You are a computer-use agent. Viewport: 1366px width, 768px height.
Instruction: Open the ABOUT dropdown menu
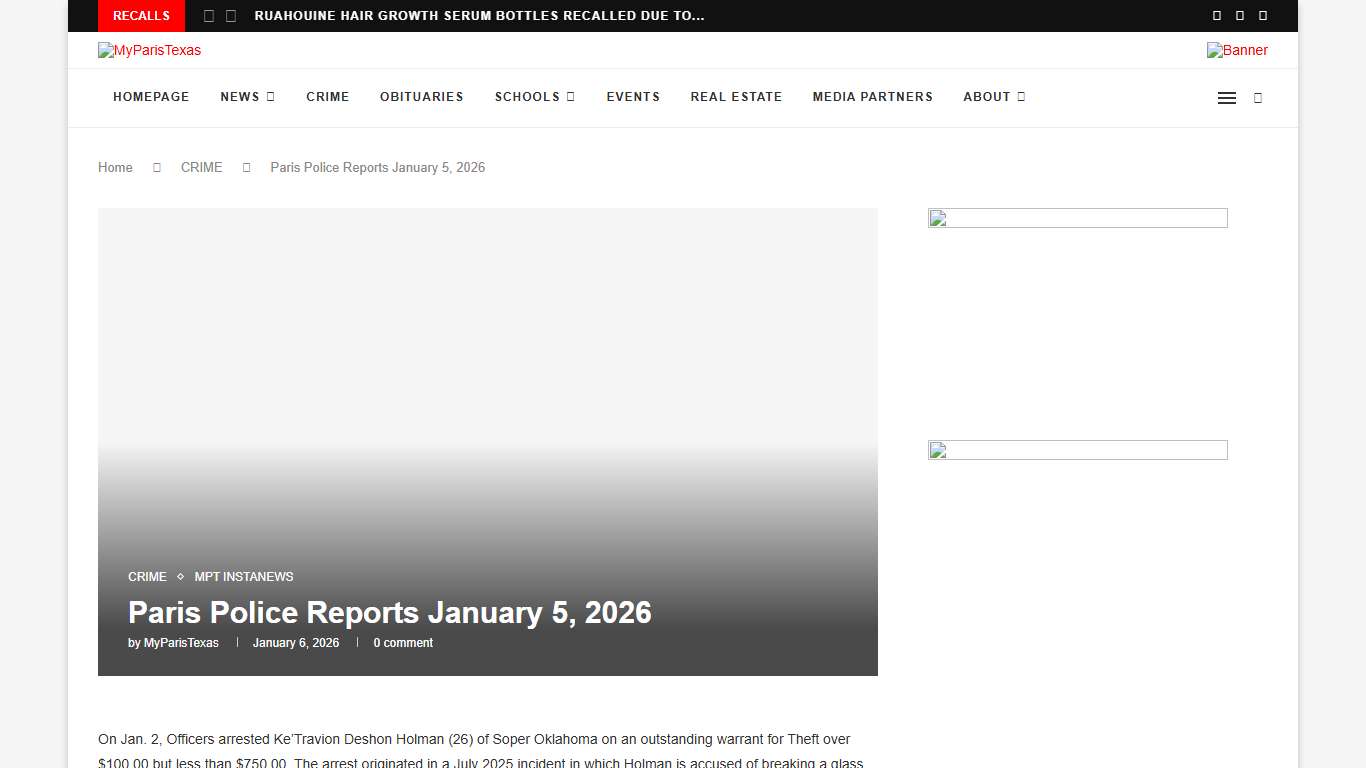tap(987, 97)
